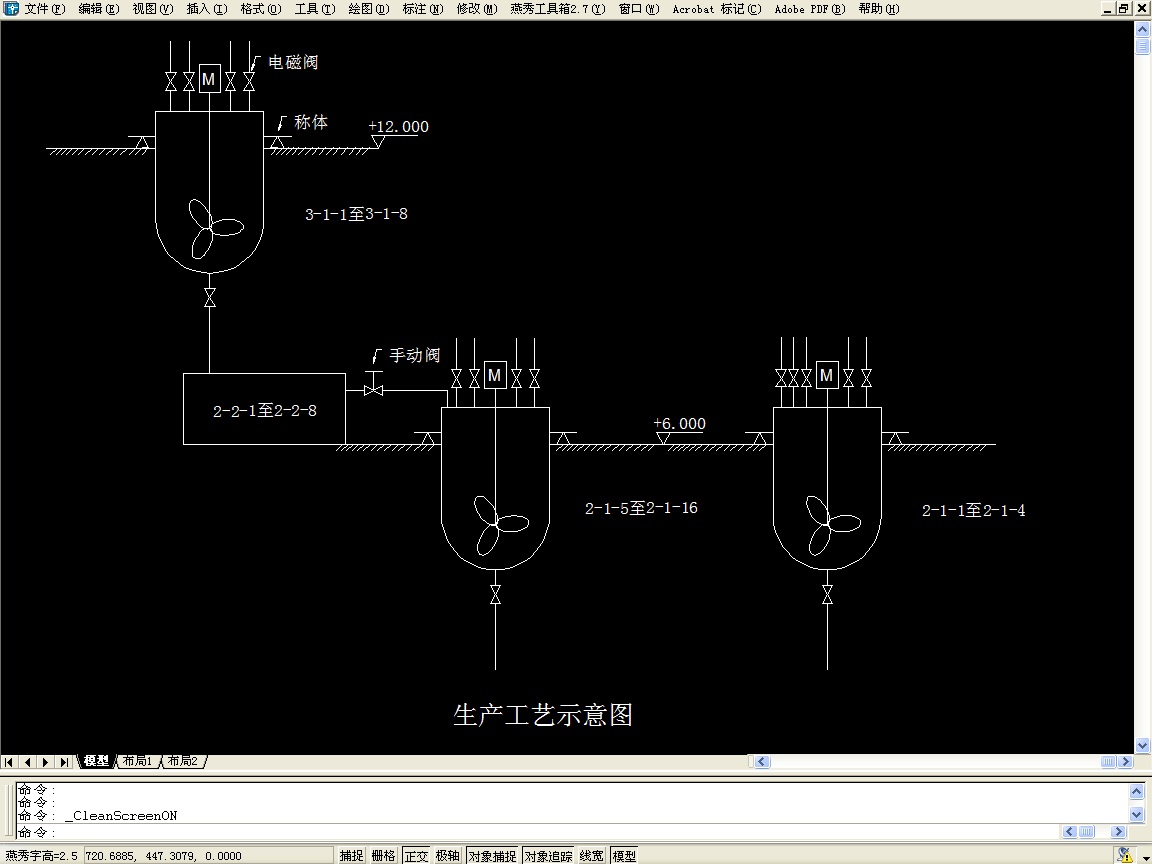
Task: Expand the 燕秀工具箱2.7 menu
Action: pyautogui.click(x=557, y=9)
